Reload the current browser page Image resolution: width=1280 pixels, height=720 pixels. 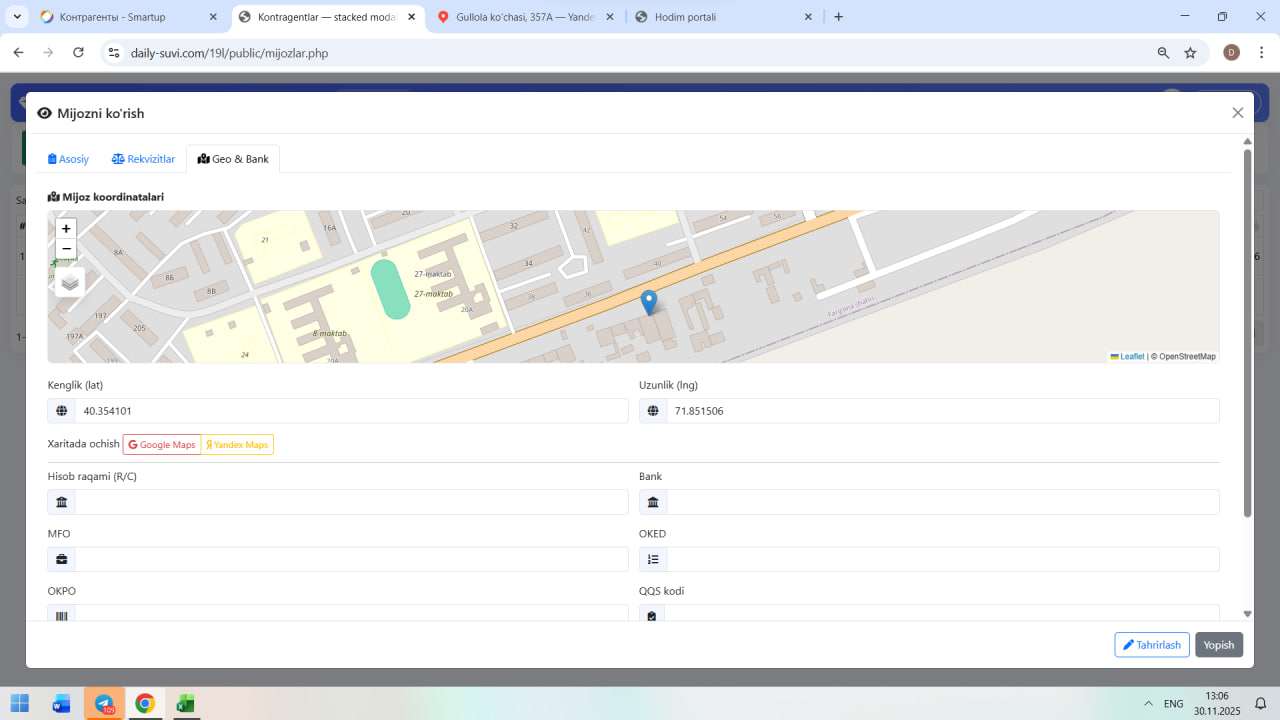[78, 53]
